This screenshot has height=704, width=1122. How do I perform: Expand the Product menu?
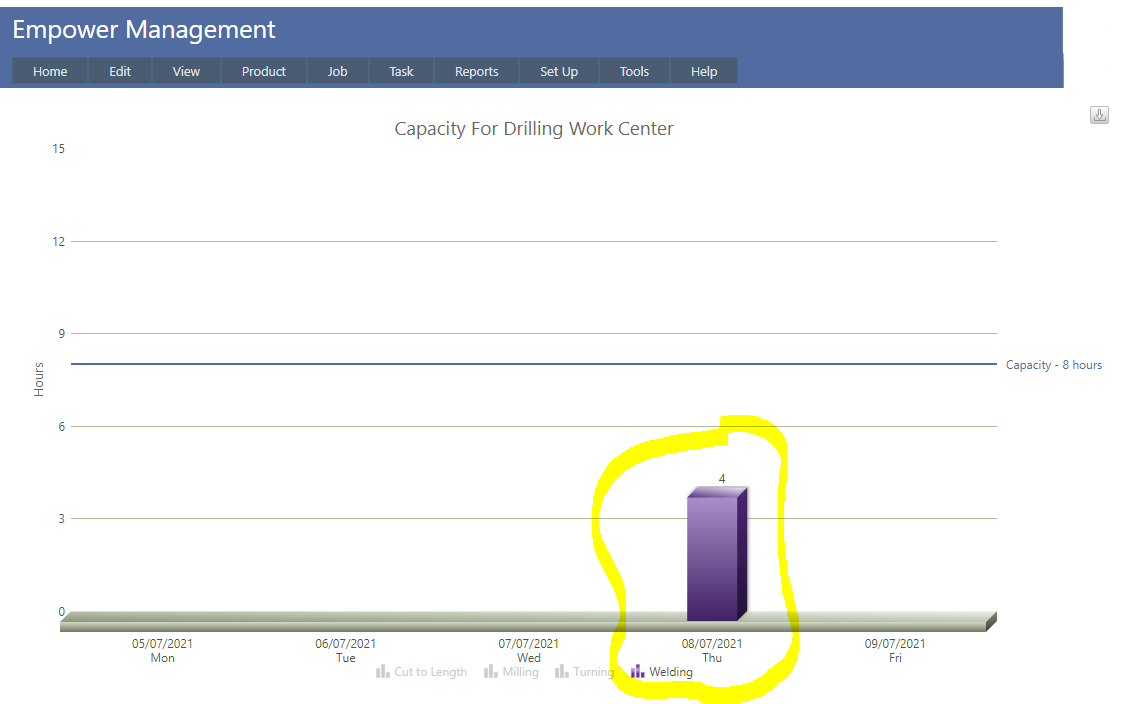pyautogui.click(x=264, y=72)
